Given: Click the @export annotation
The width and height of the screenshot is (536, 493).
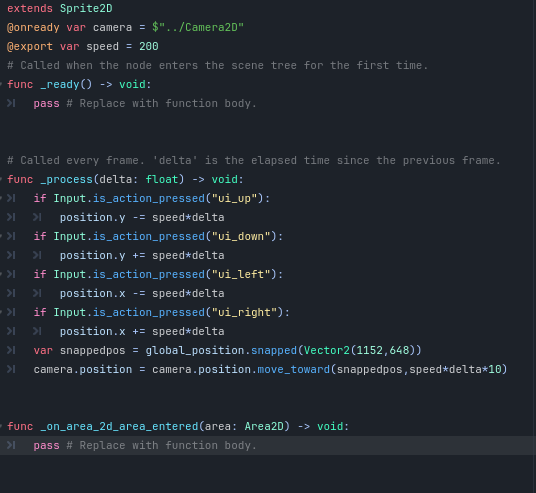Looking at the screenshot, I should (x=30, y=46).
